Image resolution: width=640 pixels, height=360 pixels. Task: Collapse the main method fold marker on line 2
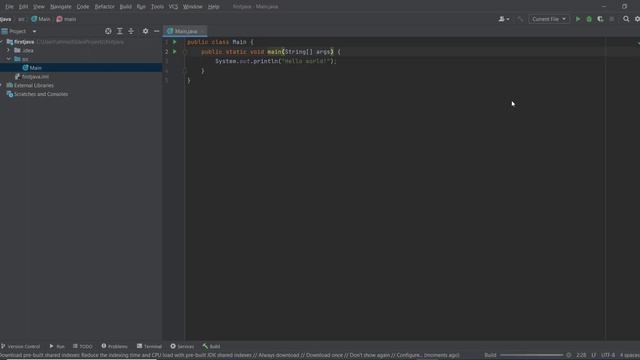coord(185,52)
